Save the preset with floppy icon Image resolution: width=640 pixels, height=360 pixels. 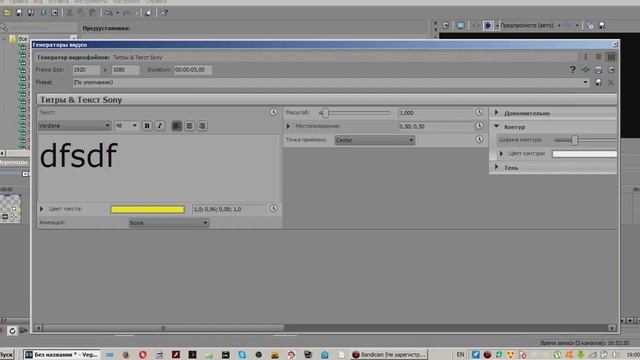point(598,82)
